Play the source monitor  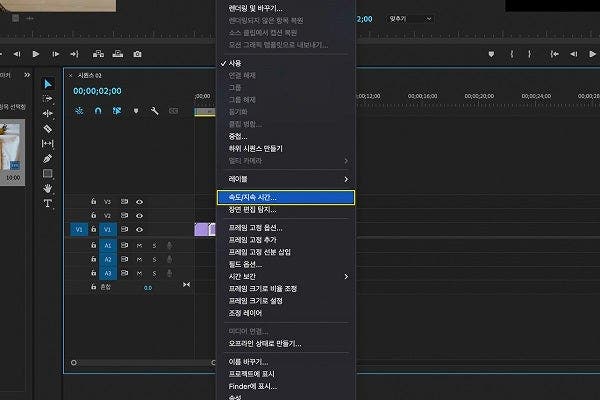pyautogui.click(x=36, y=54)
